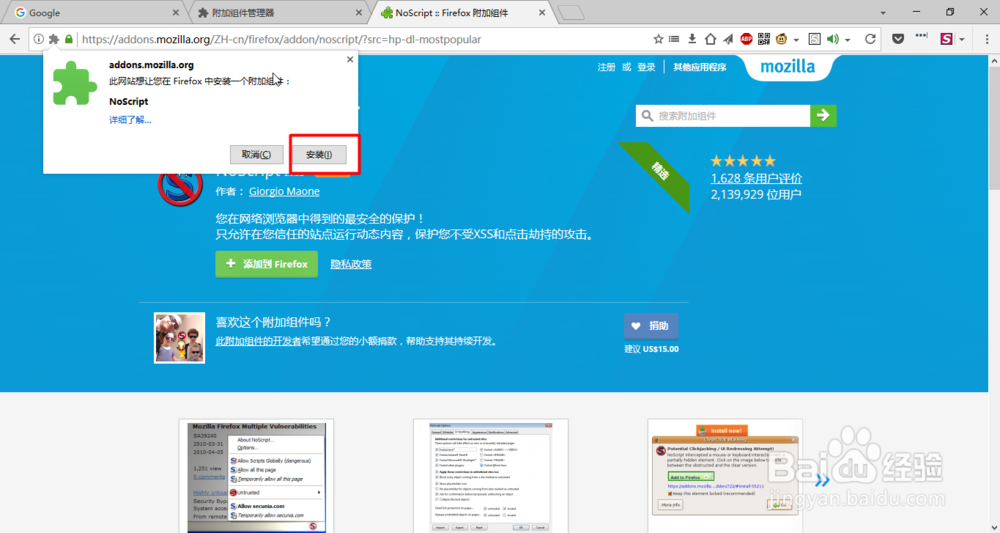Focus the 搜索附加组件 search field

click(723, 115)
